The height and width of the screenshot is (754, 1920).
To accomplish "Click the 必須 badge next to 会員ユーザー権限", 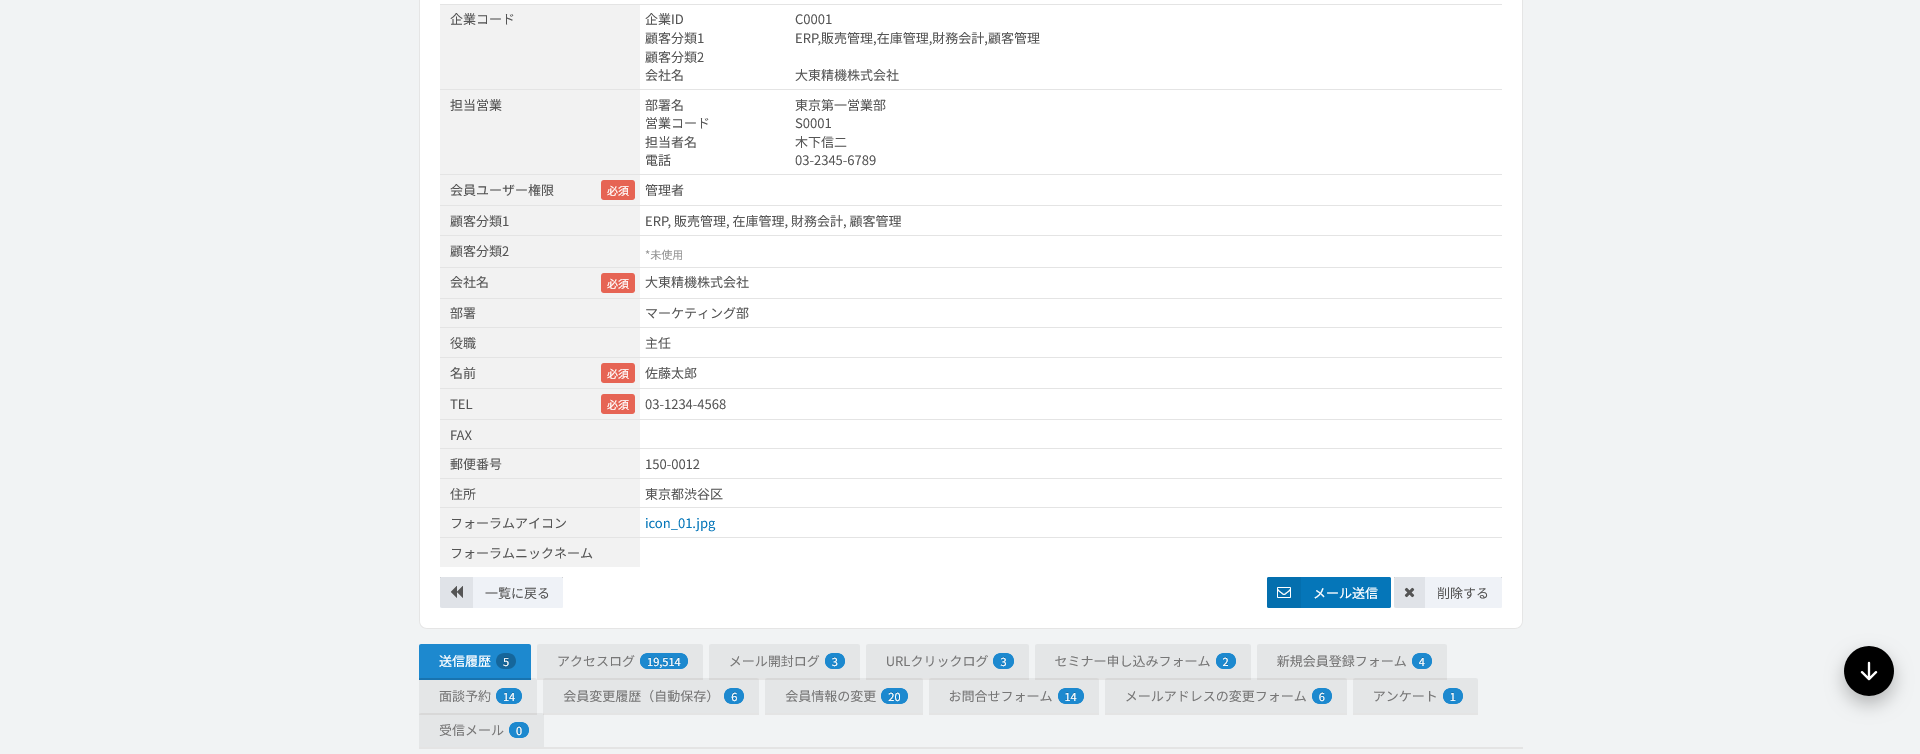I will (x=618, y=190).
